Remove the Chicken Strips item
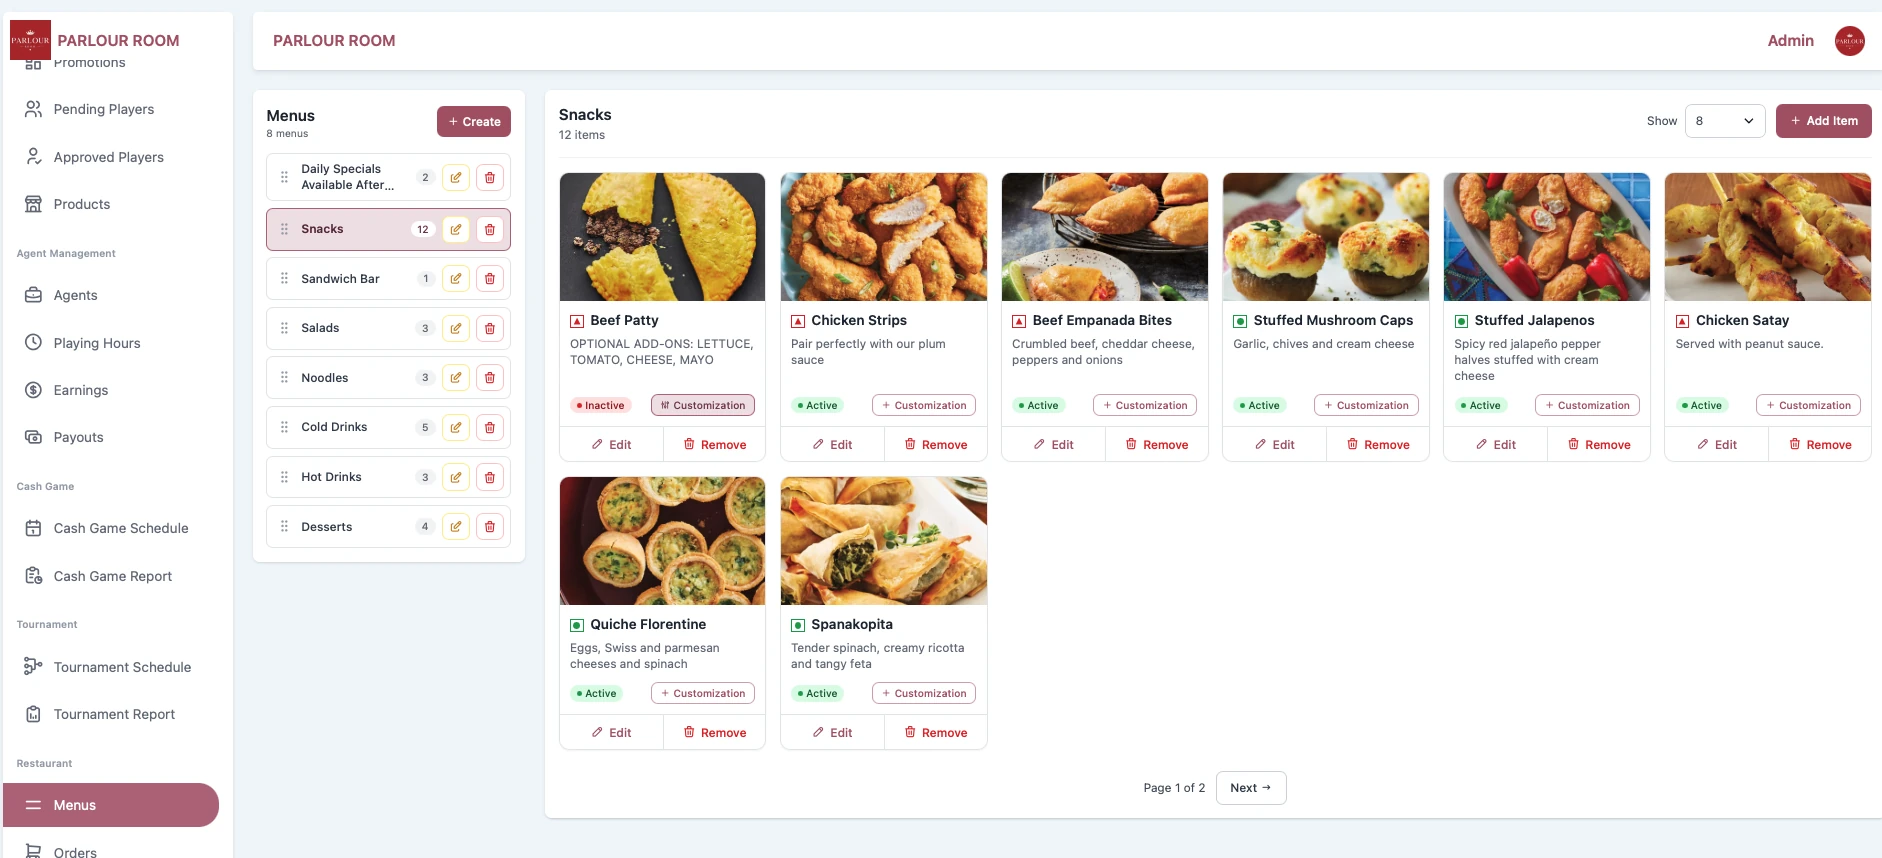Screen dimensions: 1882x858 coord(936,445)
